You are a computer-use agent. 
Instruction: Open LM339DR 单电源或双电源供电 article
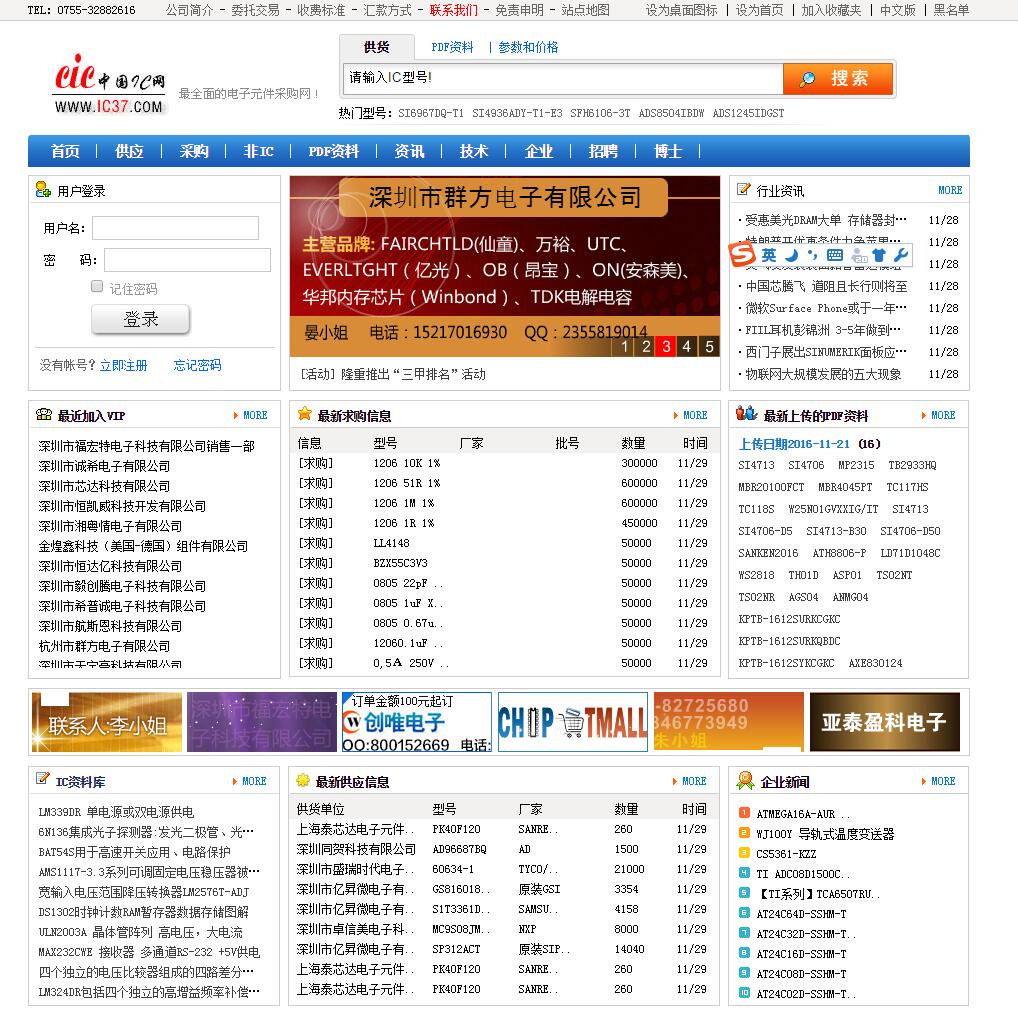[x=116, y=812]
